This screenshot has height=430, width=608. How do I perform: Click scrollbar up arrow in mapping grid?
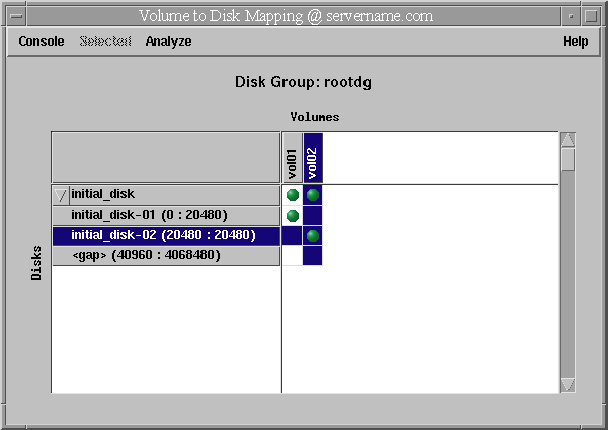tap(568, 140)
